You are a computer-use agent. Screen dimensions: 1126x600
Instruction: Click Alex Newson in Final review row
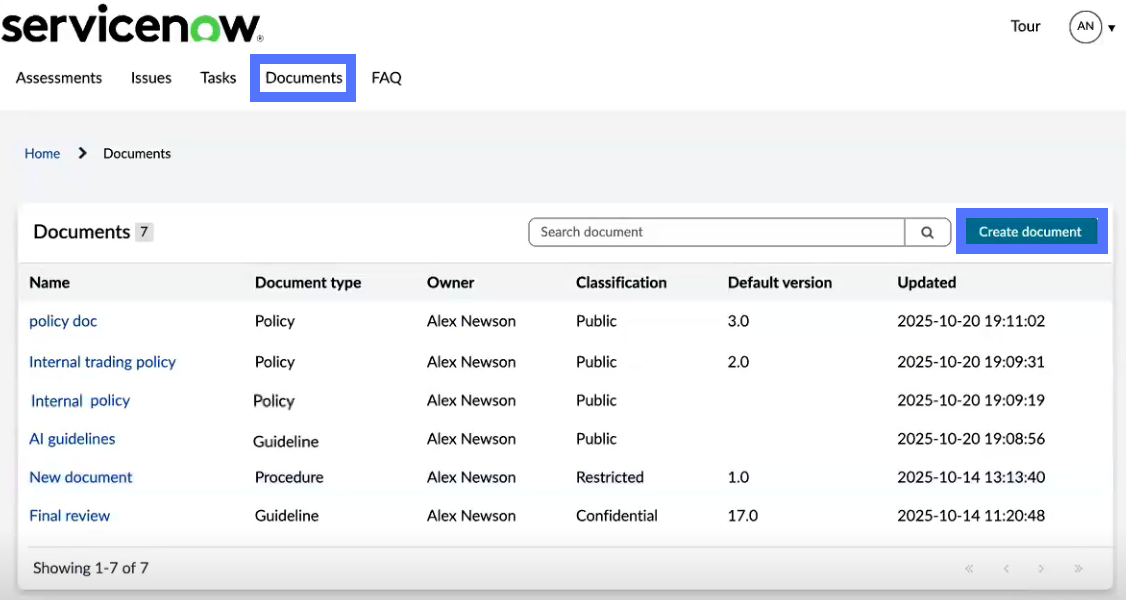click(x=471, y=515)
